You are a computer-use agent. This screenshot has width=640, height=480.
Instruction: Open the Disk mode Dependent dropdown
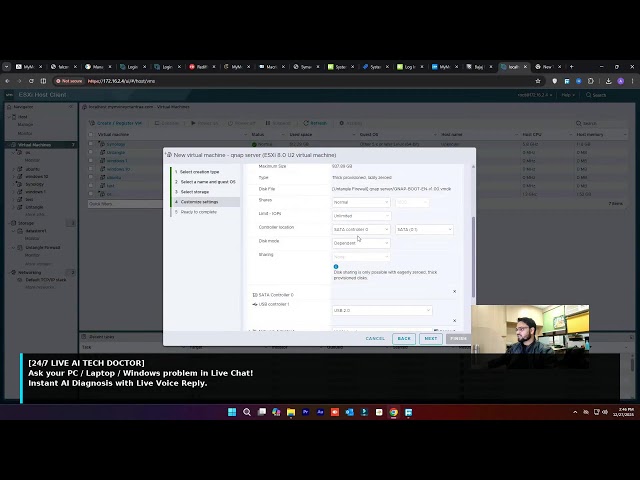361,243
